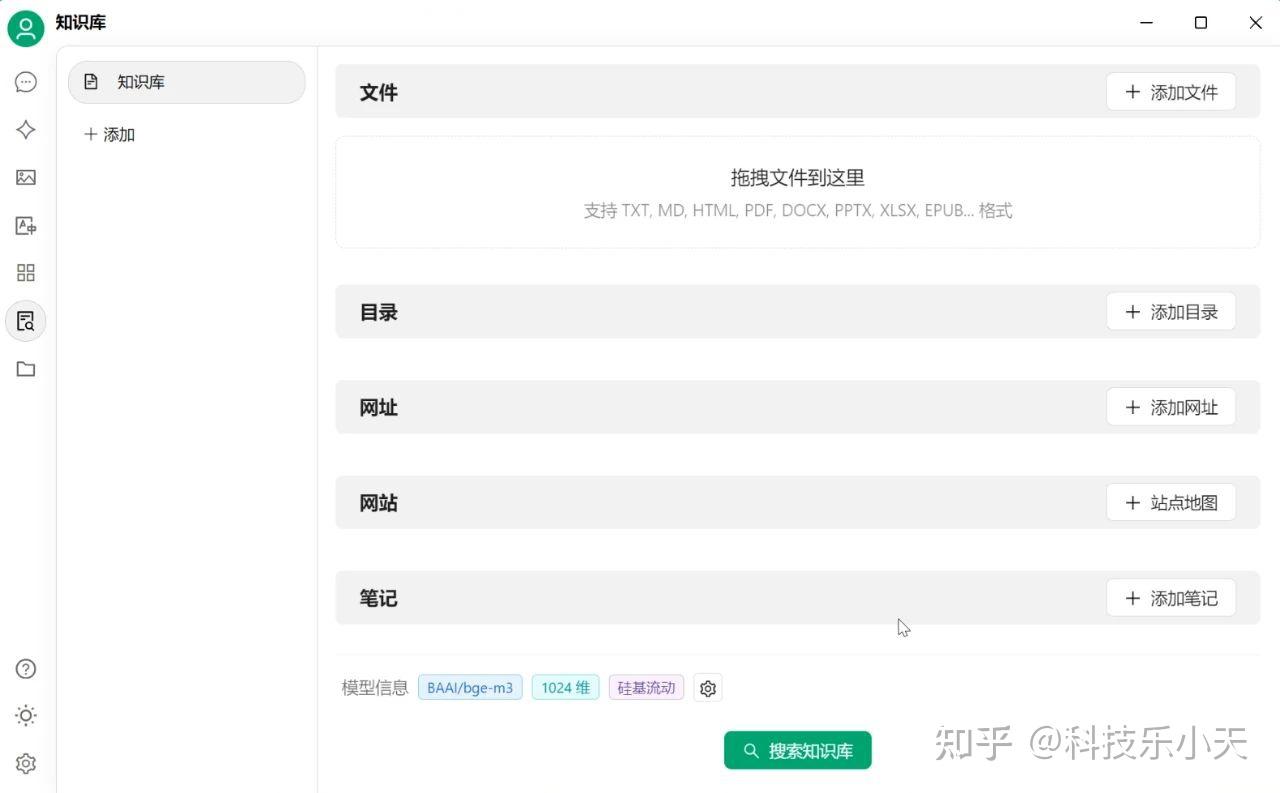The height and width of the screenshot is (793, 1280).
Task: Open the files folder panel
Action: click(25, 369)
